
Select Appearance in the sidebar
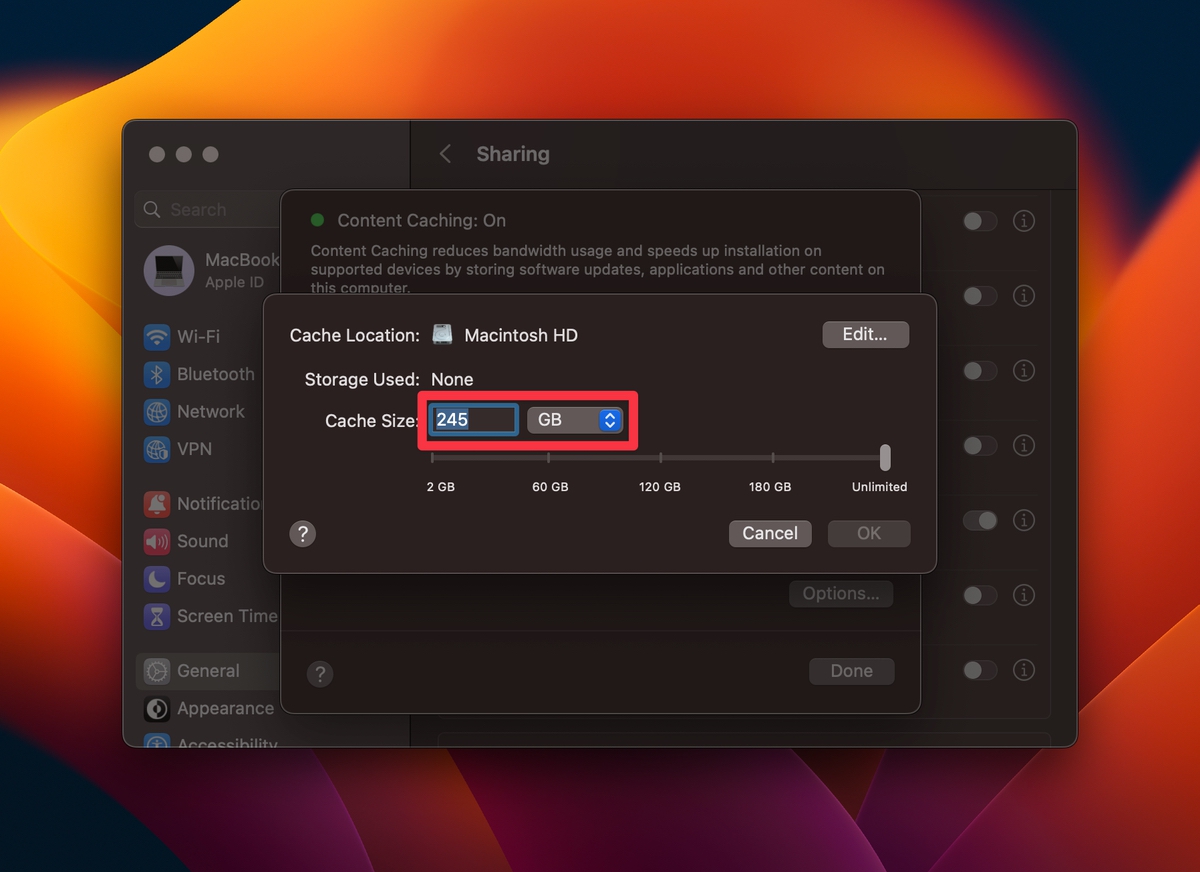[x=157, y=709]
